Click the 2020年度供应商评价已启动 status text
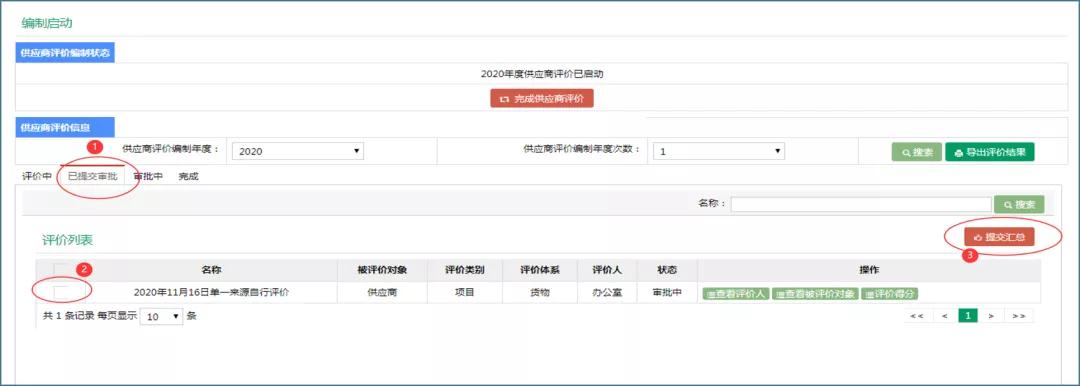Viewport: 1080px width, 386px height. [542, 74]
